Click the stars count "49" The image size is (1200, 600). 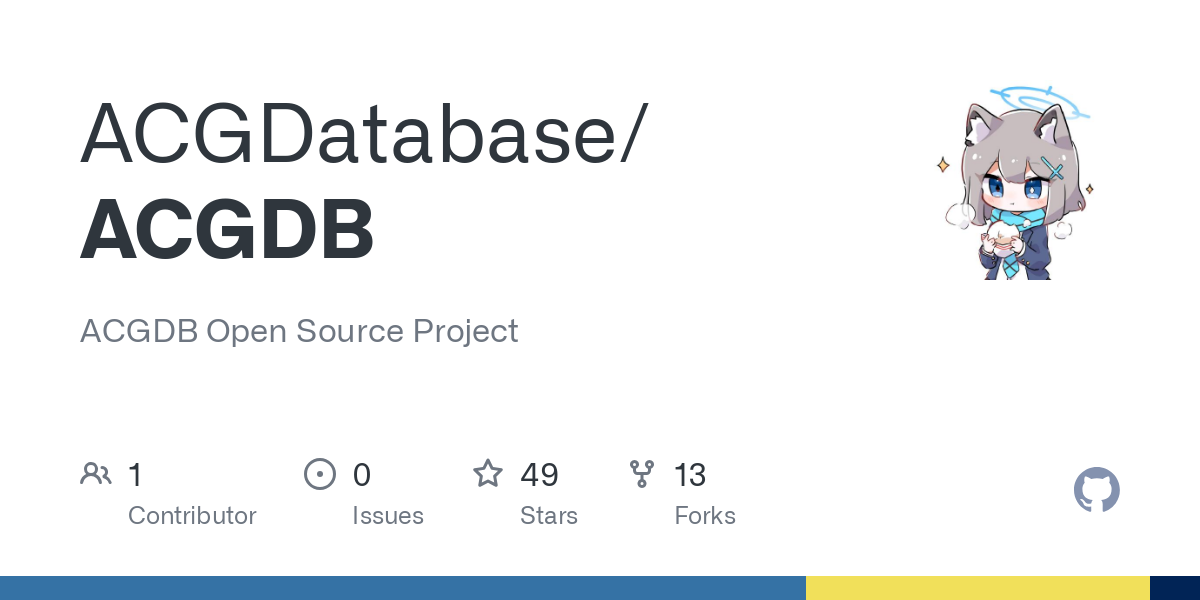pyautogui.click(x=539, y=475)
